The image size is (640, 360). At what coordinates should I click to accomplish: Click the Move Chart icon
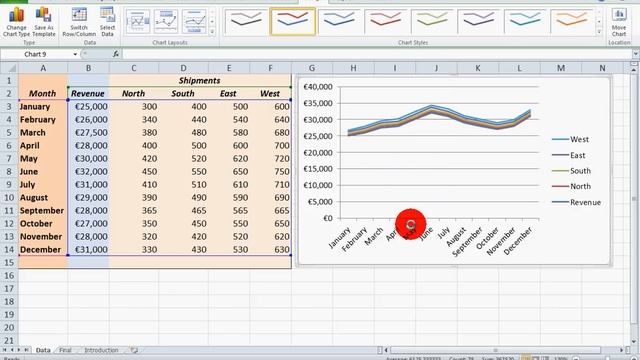[x=619, y=23]
